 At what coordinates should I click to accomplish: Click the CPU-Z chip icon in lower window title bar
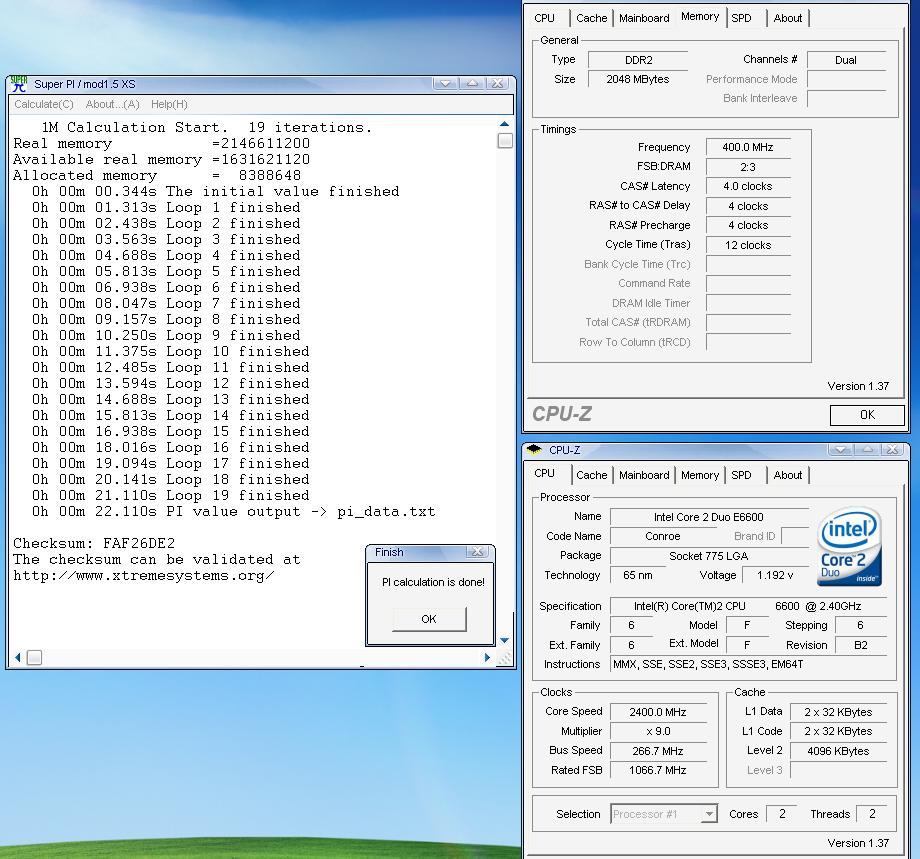click(533, 450)
